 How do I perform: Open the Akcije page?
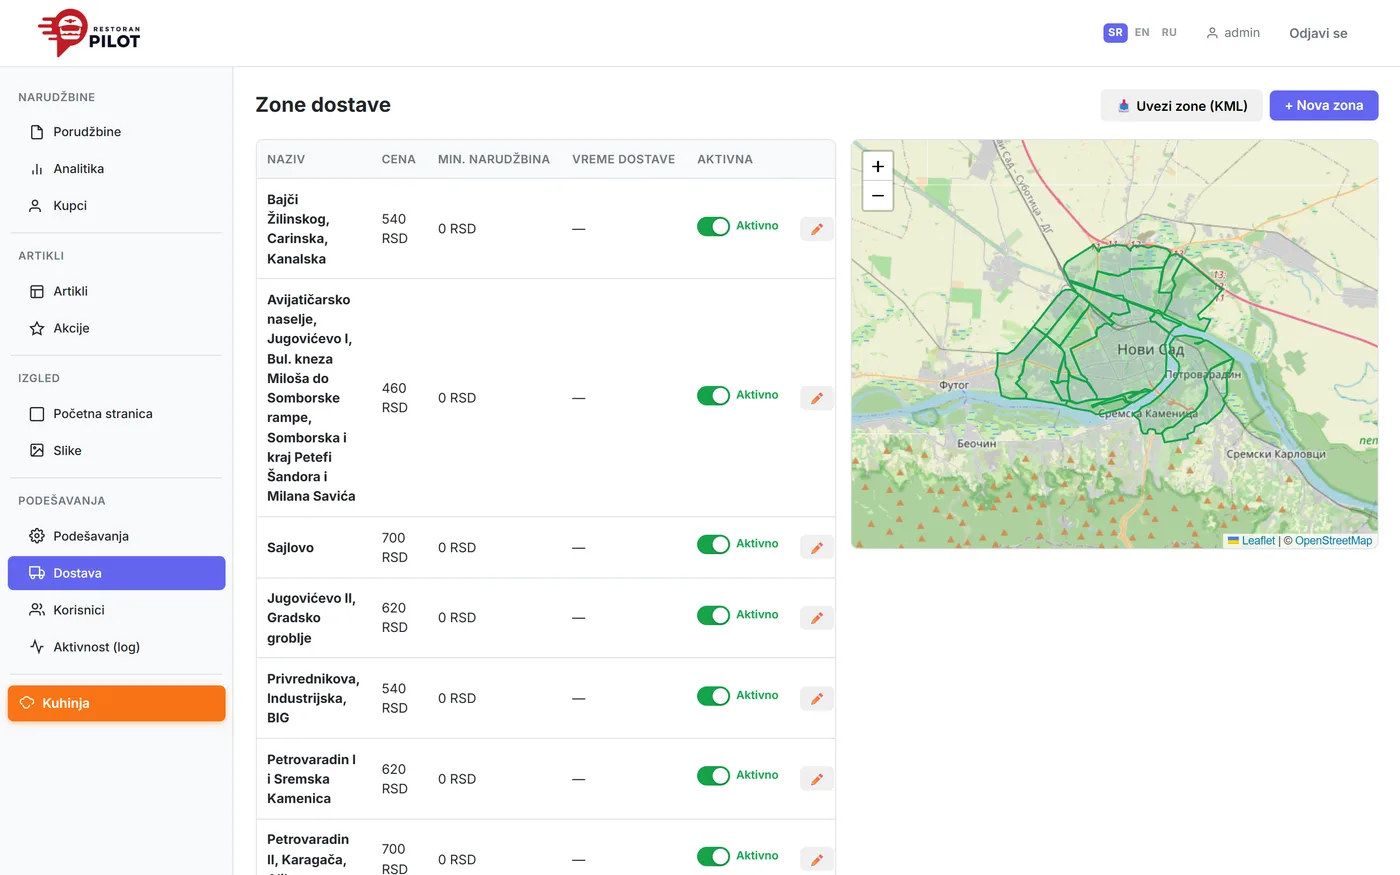116,328
